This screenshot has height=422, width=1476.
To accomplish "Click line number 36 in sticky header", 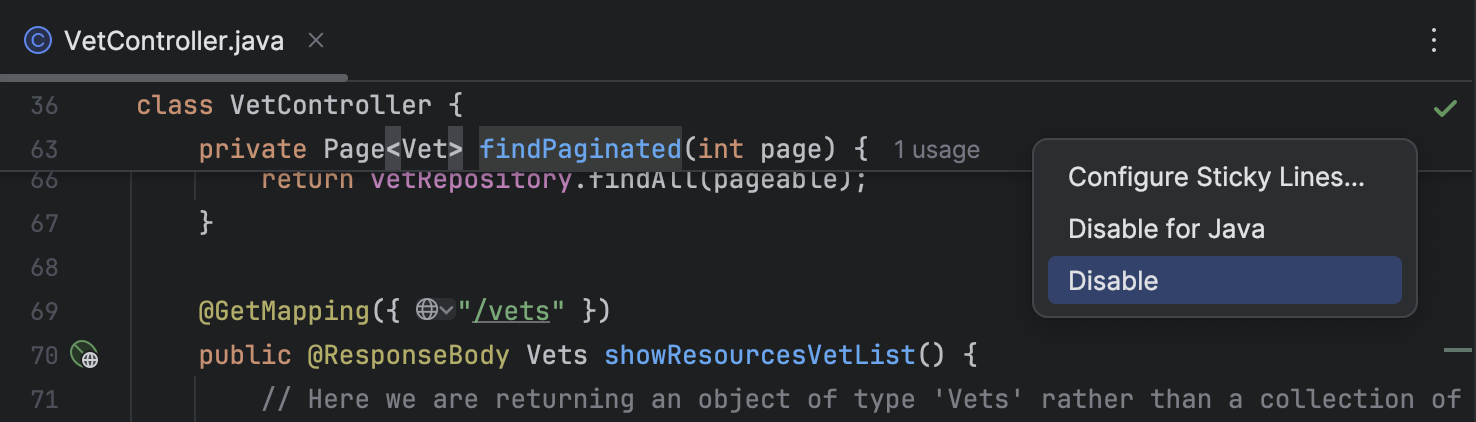I will (44, 105).
